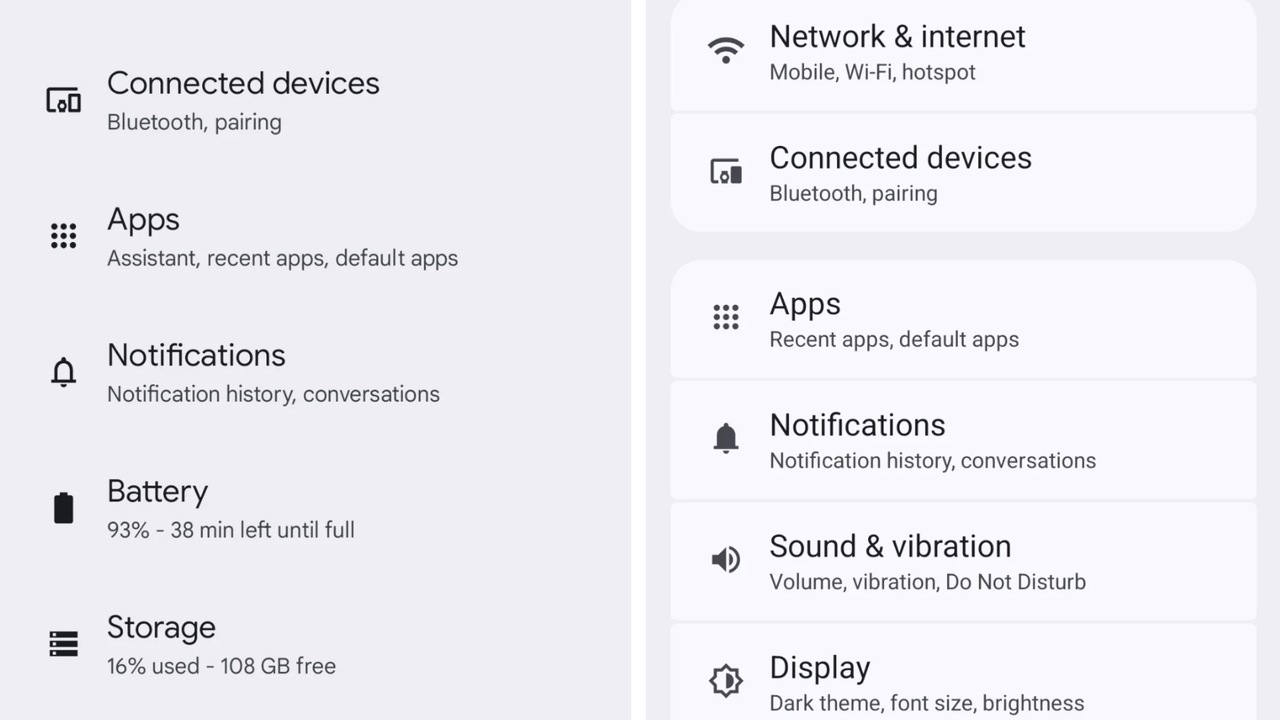Image resolution: width=1280 pixels, height=720 pixels.
Task: Open Storage settings with 108 GB free
Action: pos(221,644)
